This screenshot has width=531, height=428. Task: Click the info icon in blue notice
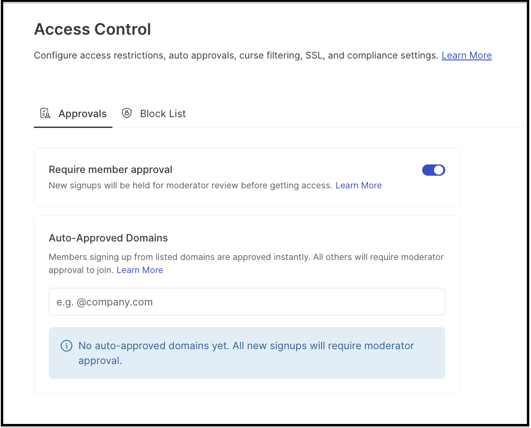66,346
